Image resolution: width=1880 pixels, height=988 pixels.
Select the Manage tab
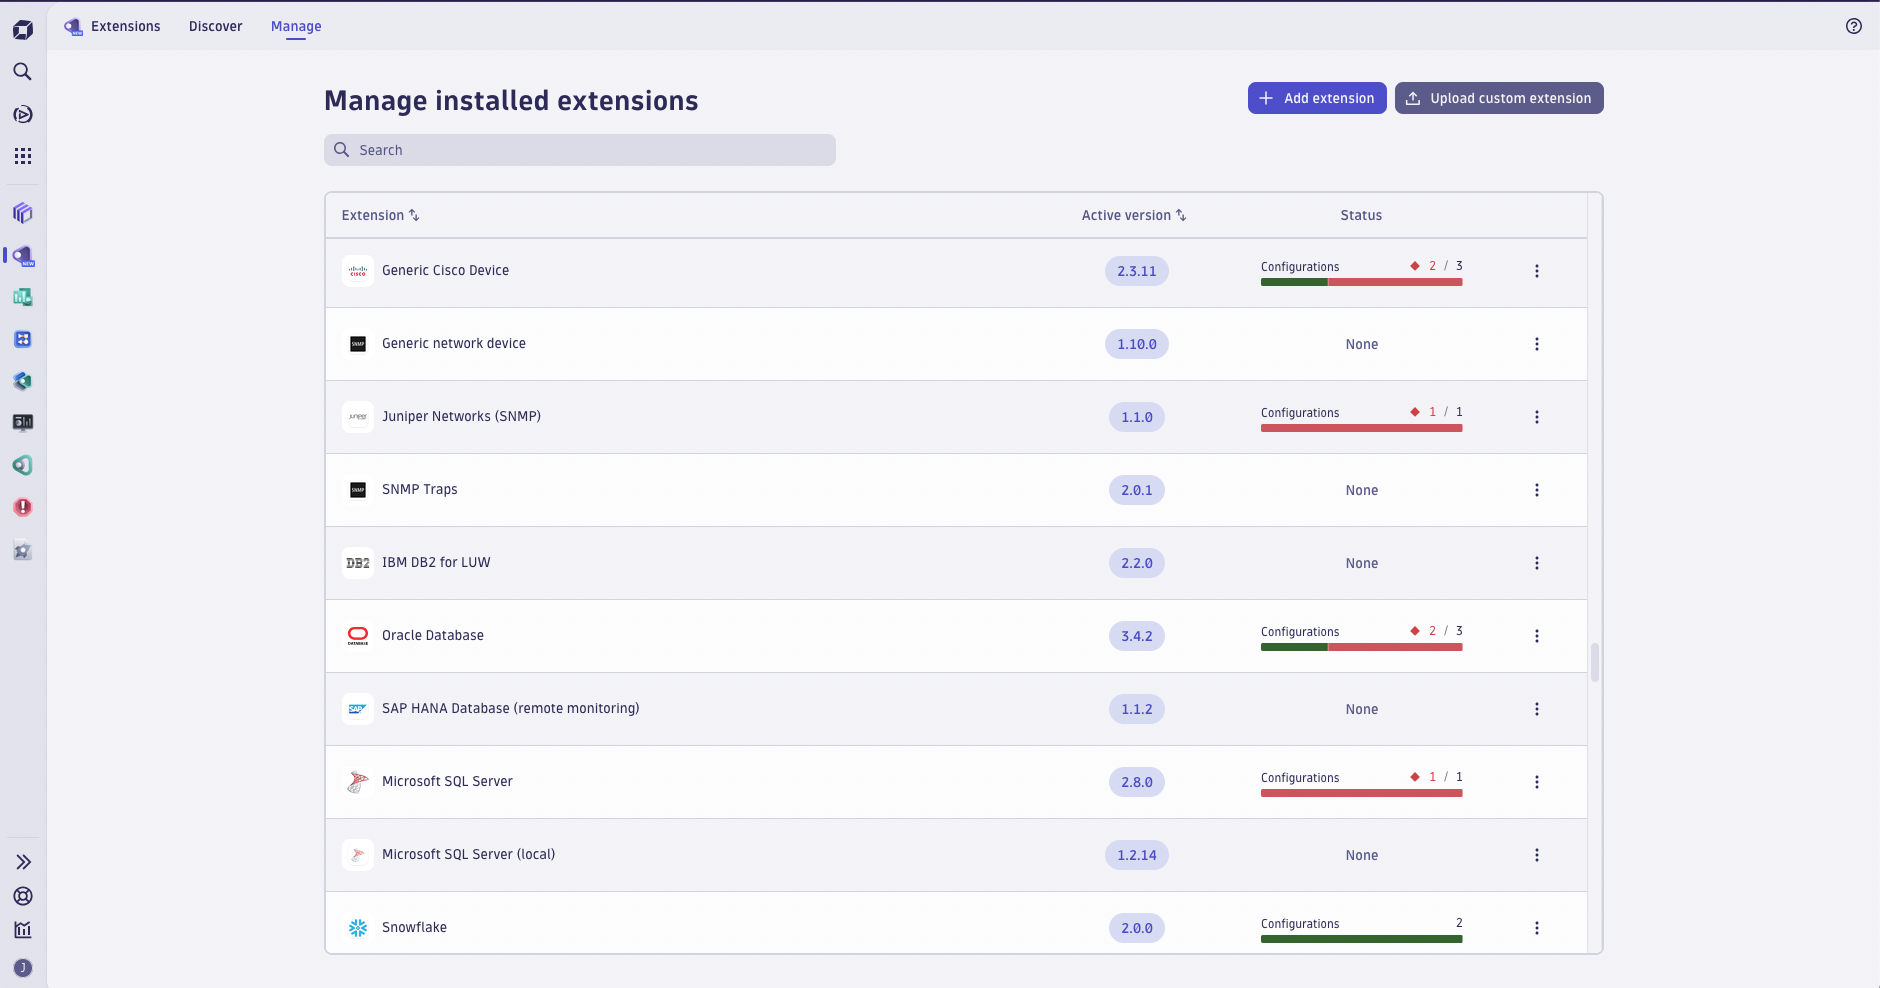pyautogui.click(x=296, y=27)
